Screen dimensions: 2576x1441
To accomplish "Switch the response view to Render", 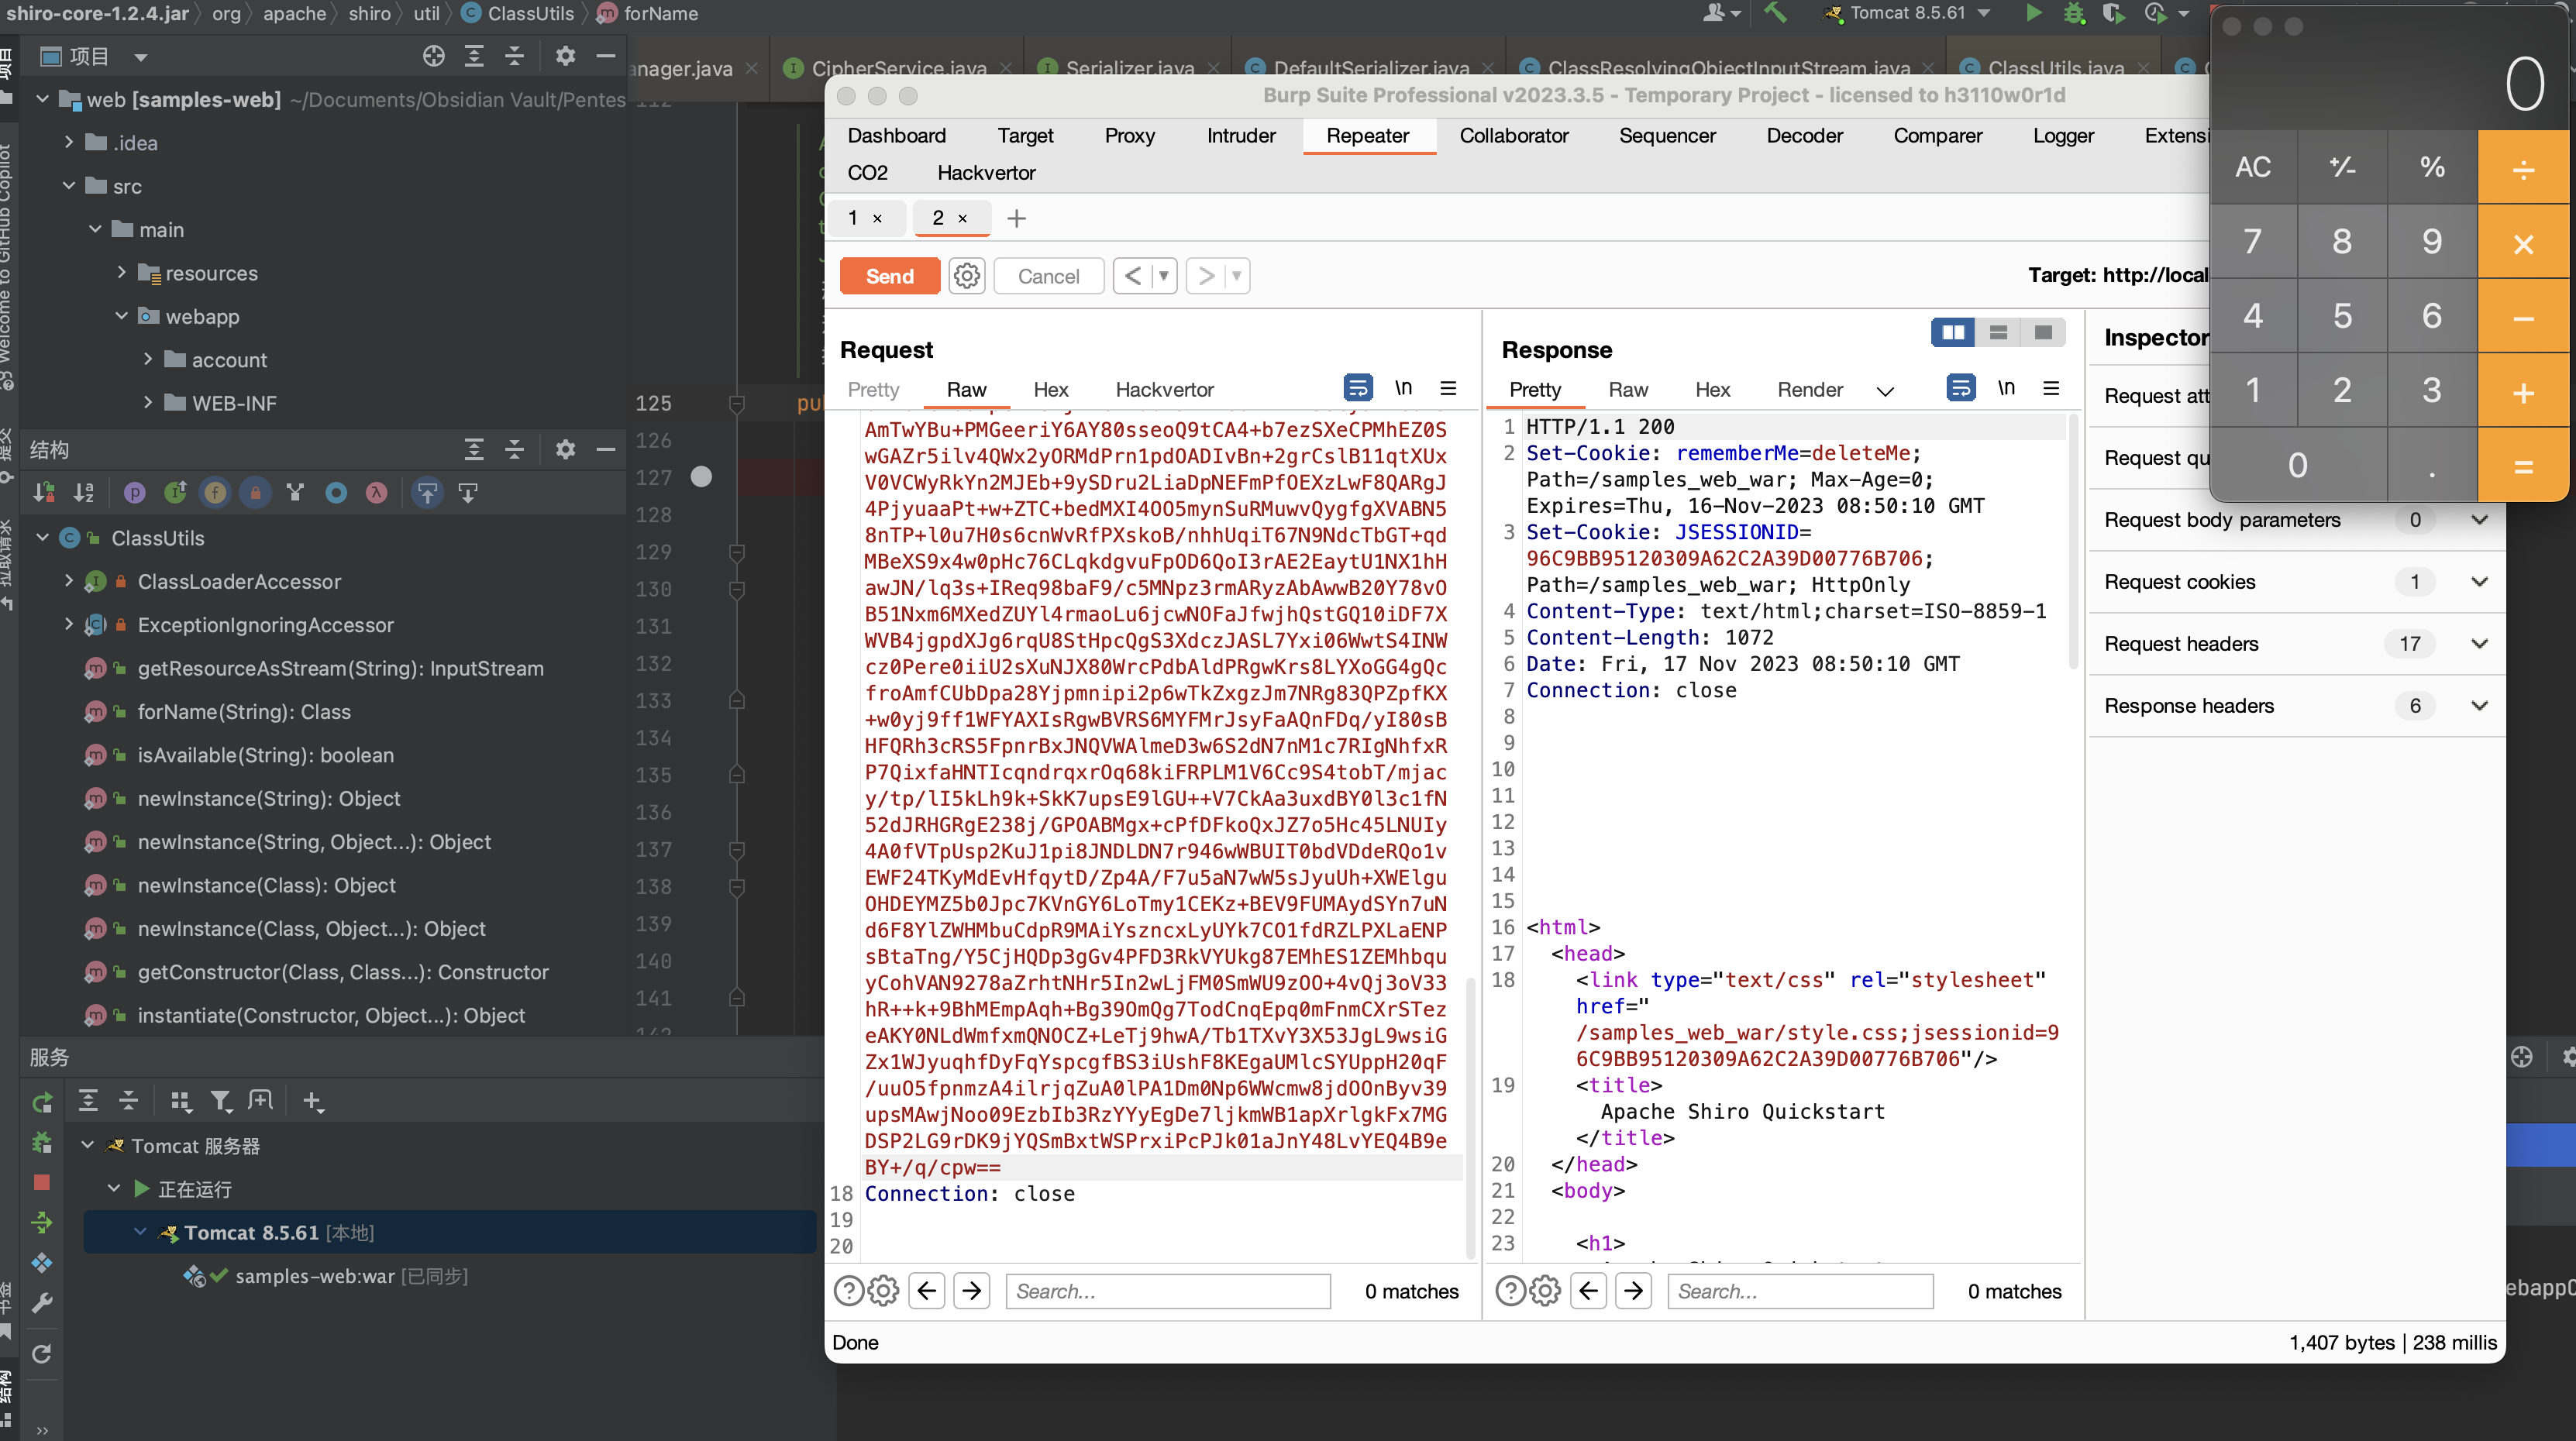I will click(x=1810, y=389).
